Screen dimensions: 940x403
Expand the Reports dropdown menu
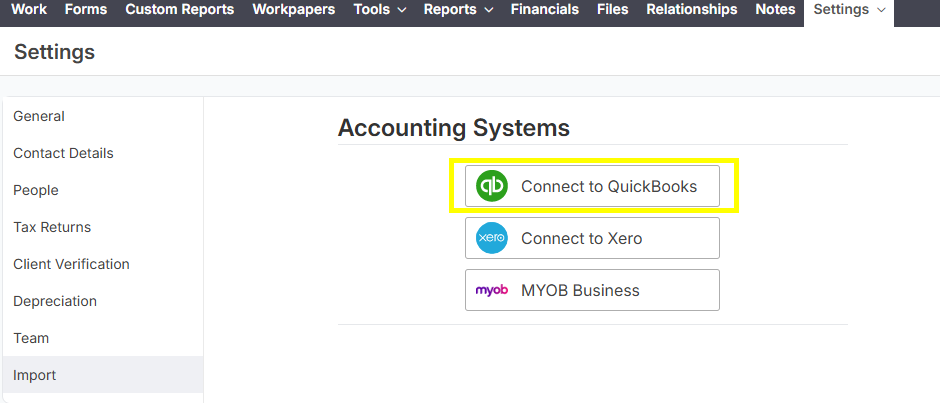coord(459,10)
